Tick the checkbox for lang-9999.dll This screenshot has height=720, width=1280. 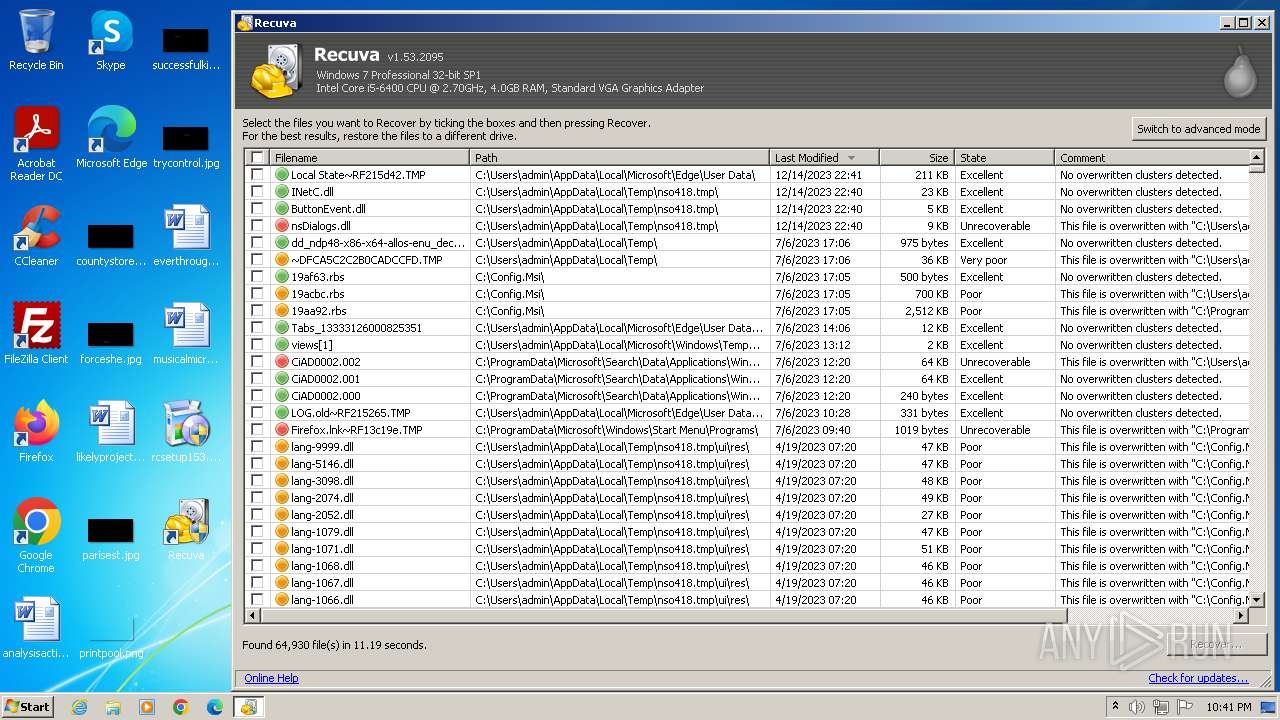(x=257, y=447)
